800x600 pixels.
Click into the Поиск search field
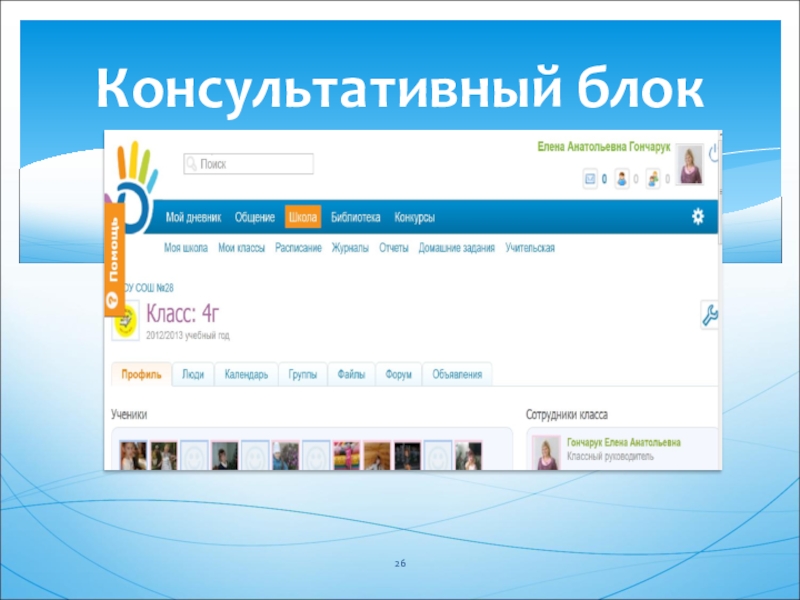click(248, 164)
